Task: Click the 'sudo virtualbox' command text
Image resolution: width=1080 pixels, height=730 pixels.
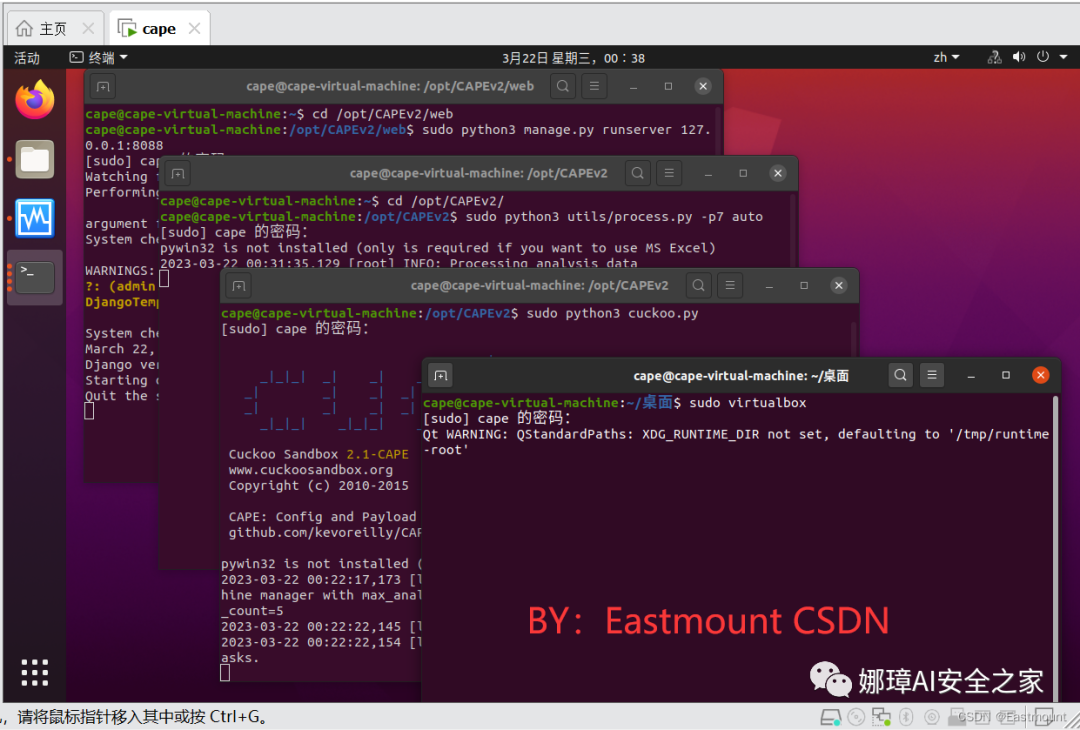Action: click(x=747, y=402)
